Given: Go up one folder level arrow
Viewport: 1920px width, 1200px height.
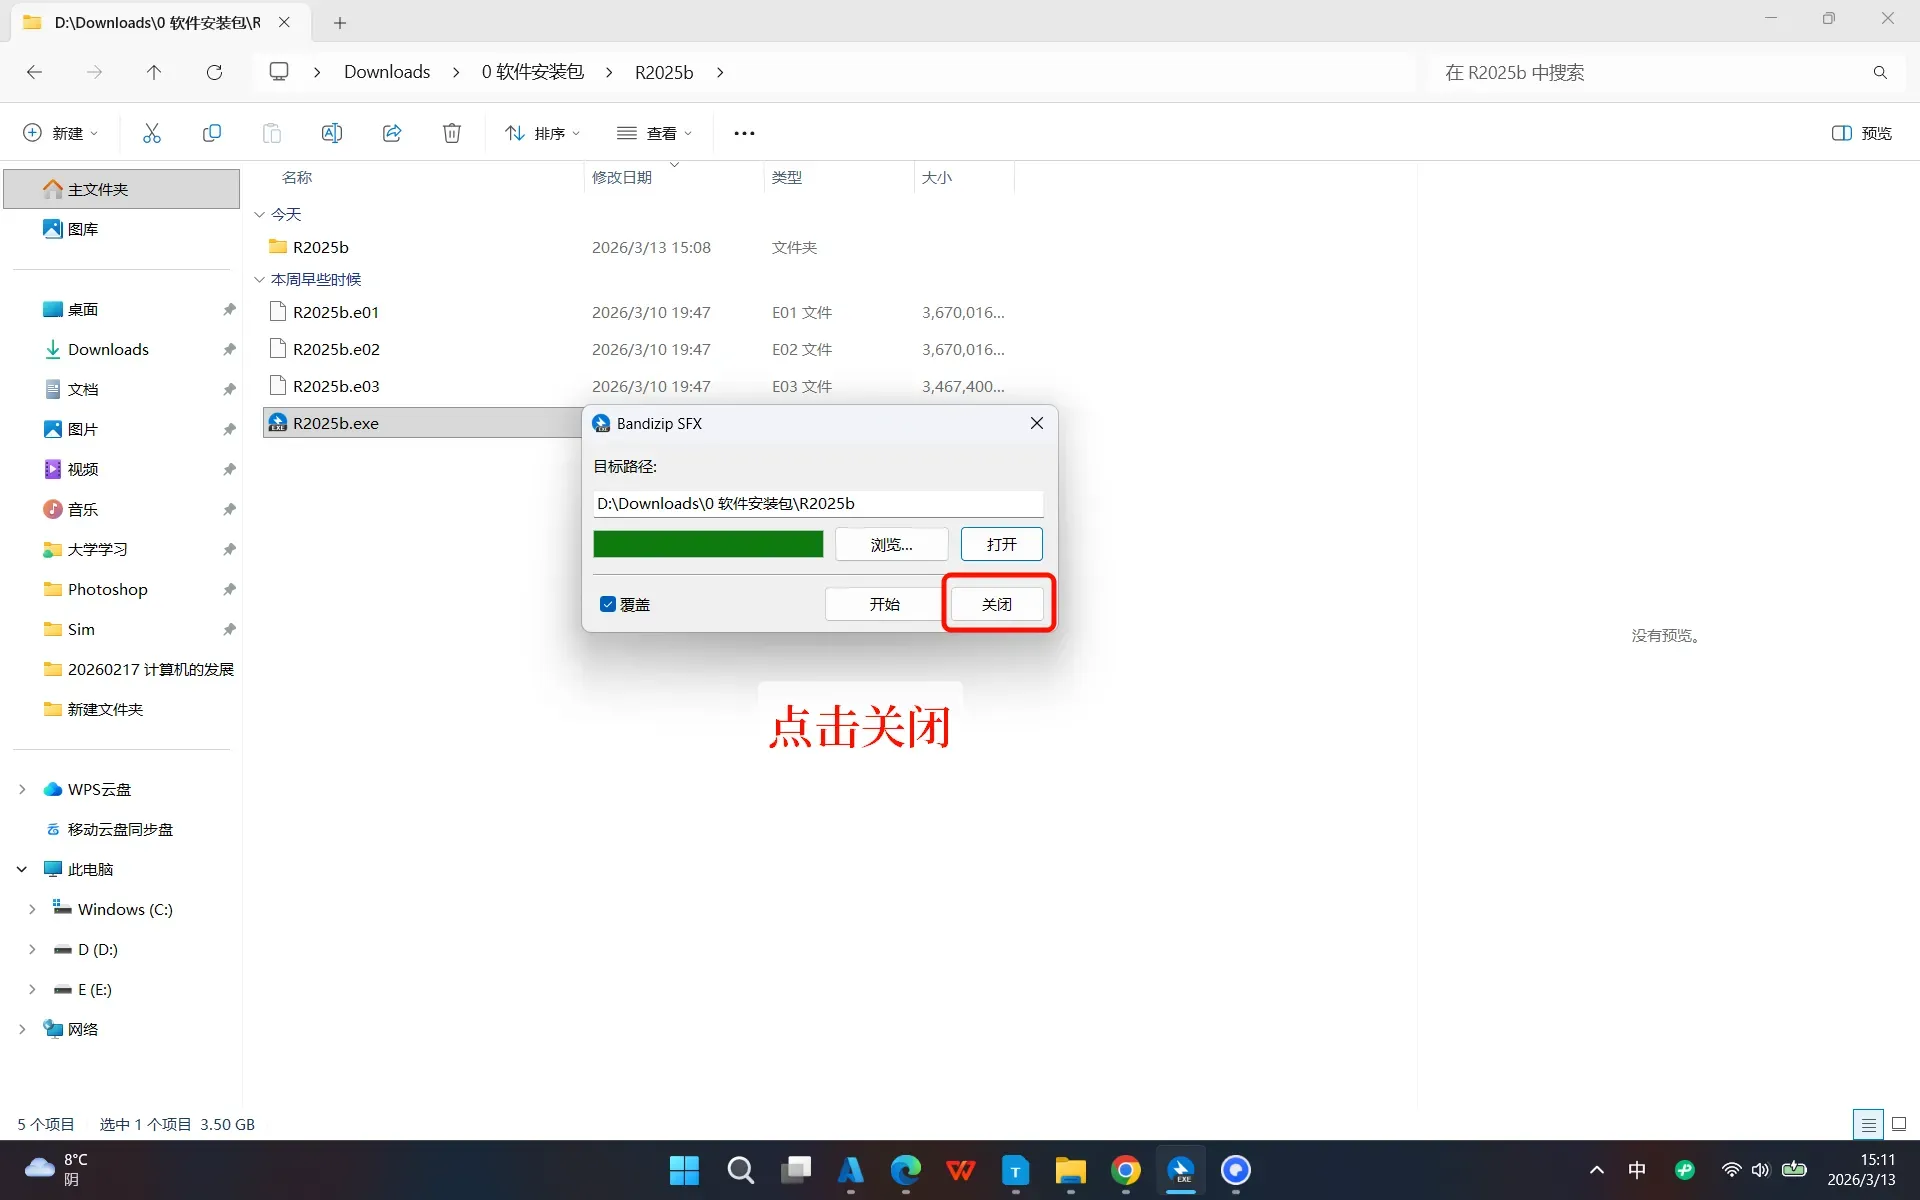Looking at the screenshot, I should click(x=154, y=72).
